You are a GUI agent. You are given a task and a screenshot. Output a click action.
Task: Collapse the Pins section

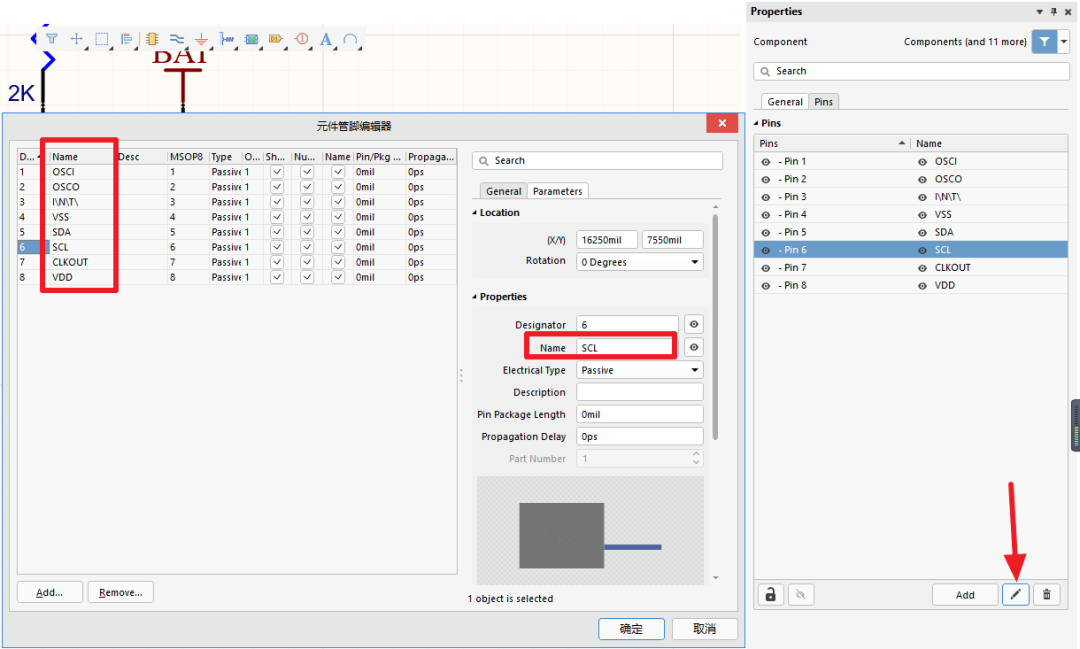tap(756, 123)
